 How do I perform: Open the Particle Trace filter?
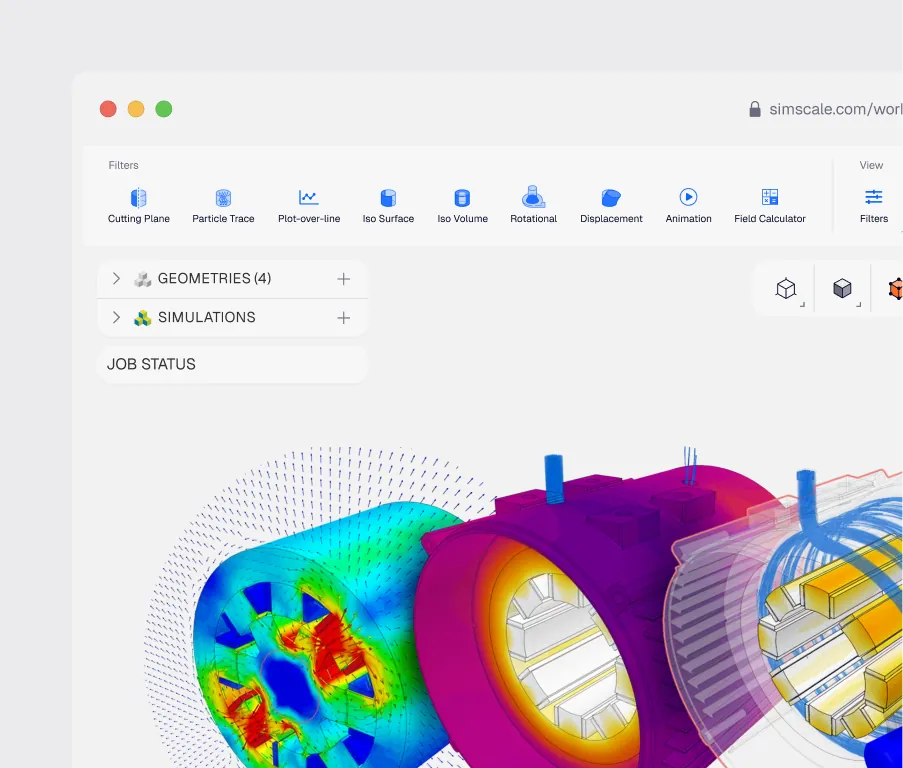223,206
